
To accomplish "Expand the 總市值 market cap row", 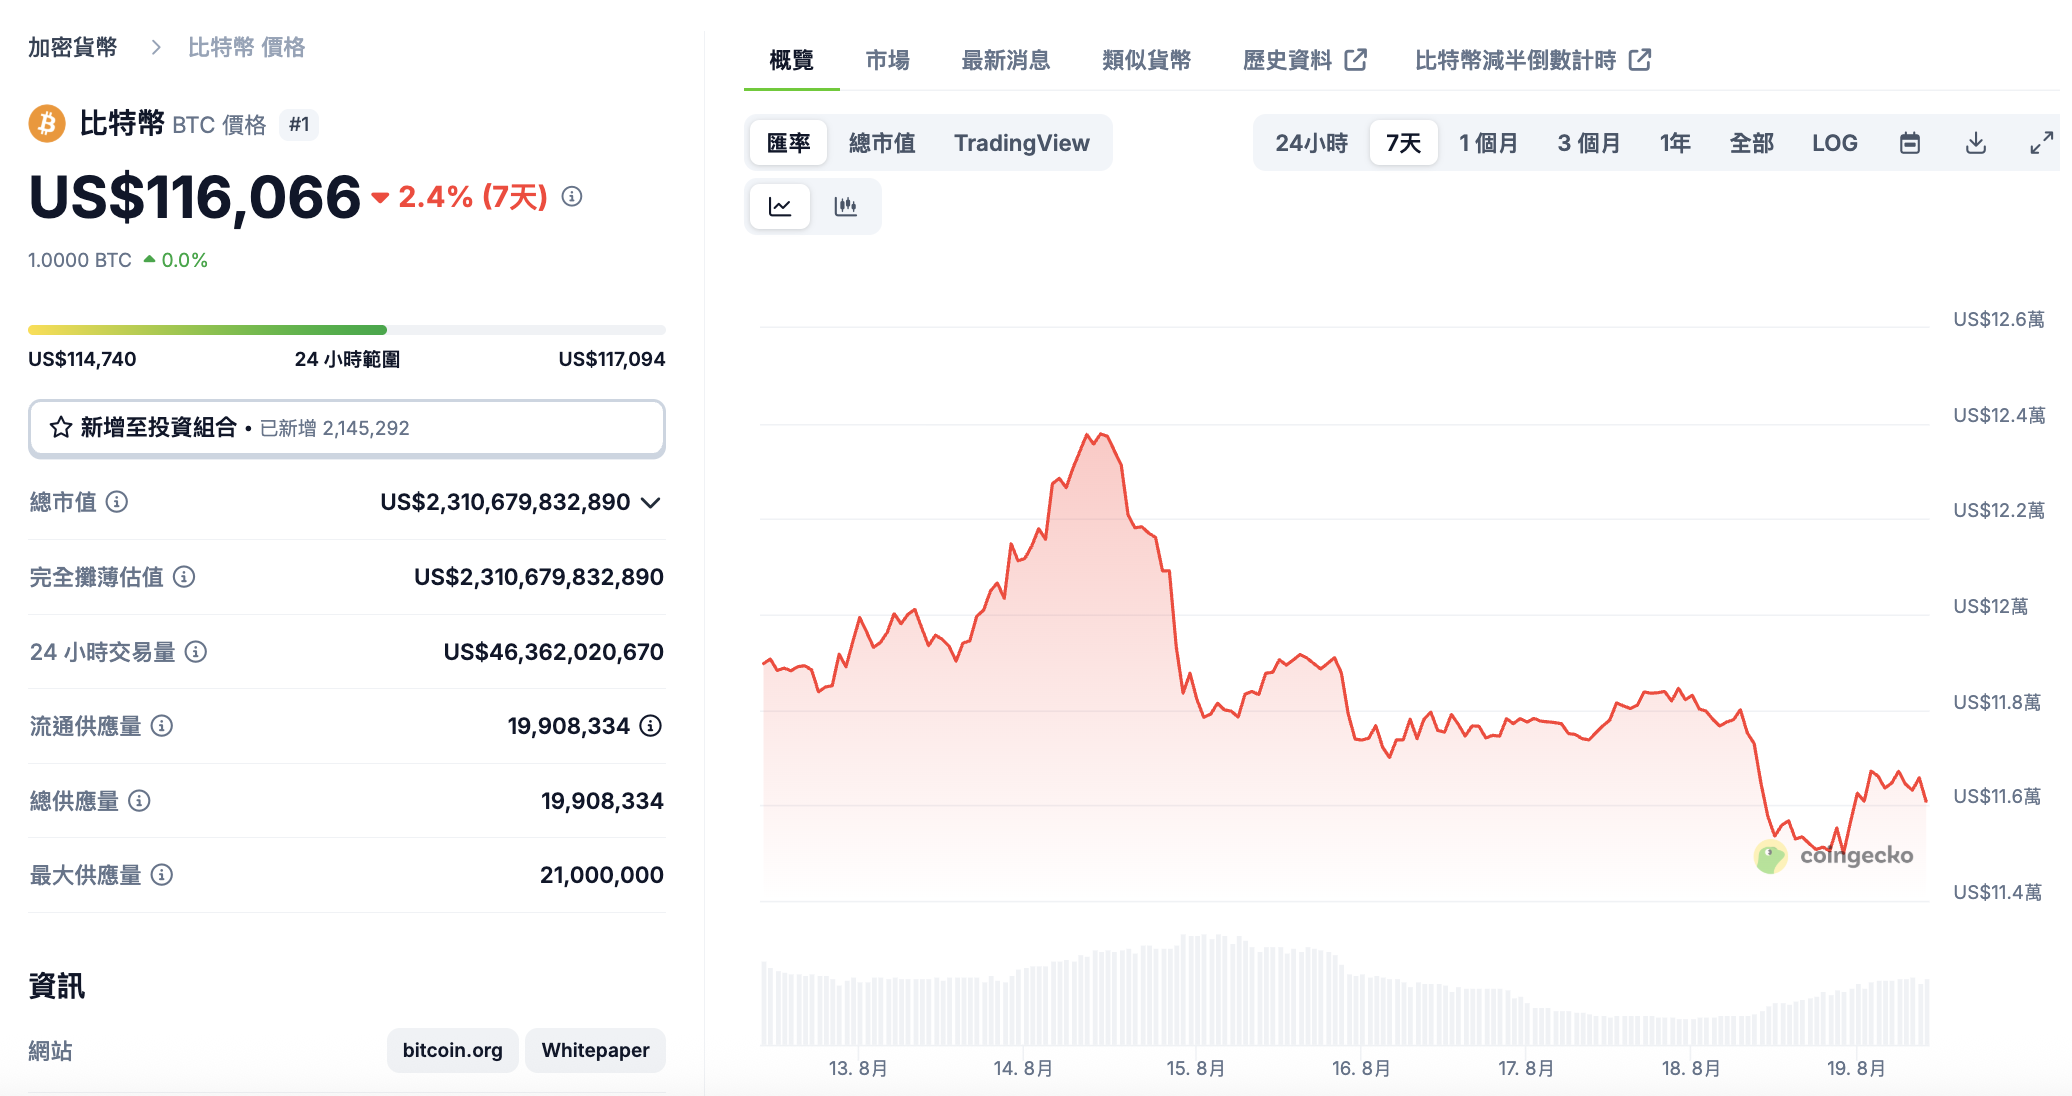I will pyautogui.click(x=651, y=502).
